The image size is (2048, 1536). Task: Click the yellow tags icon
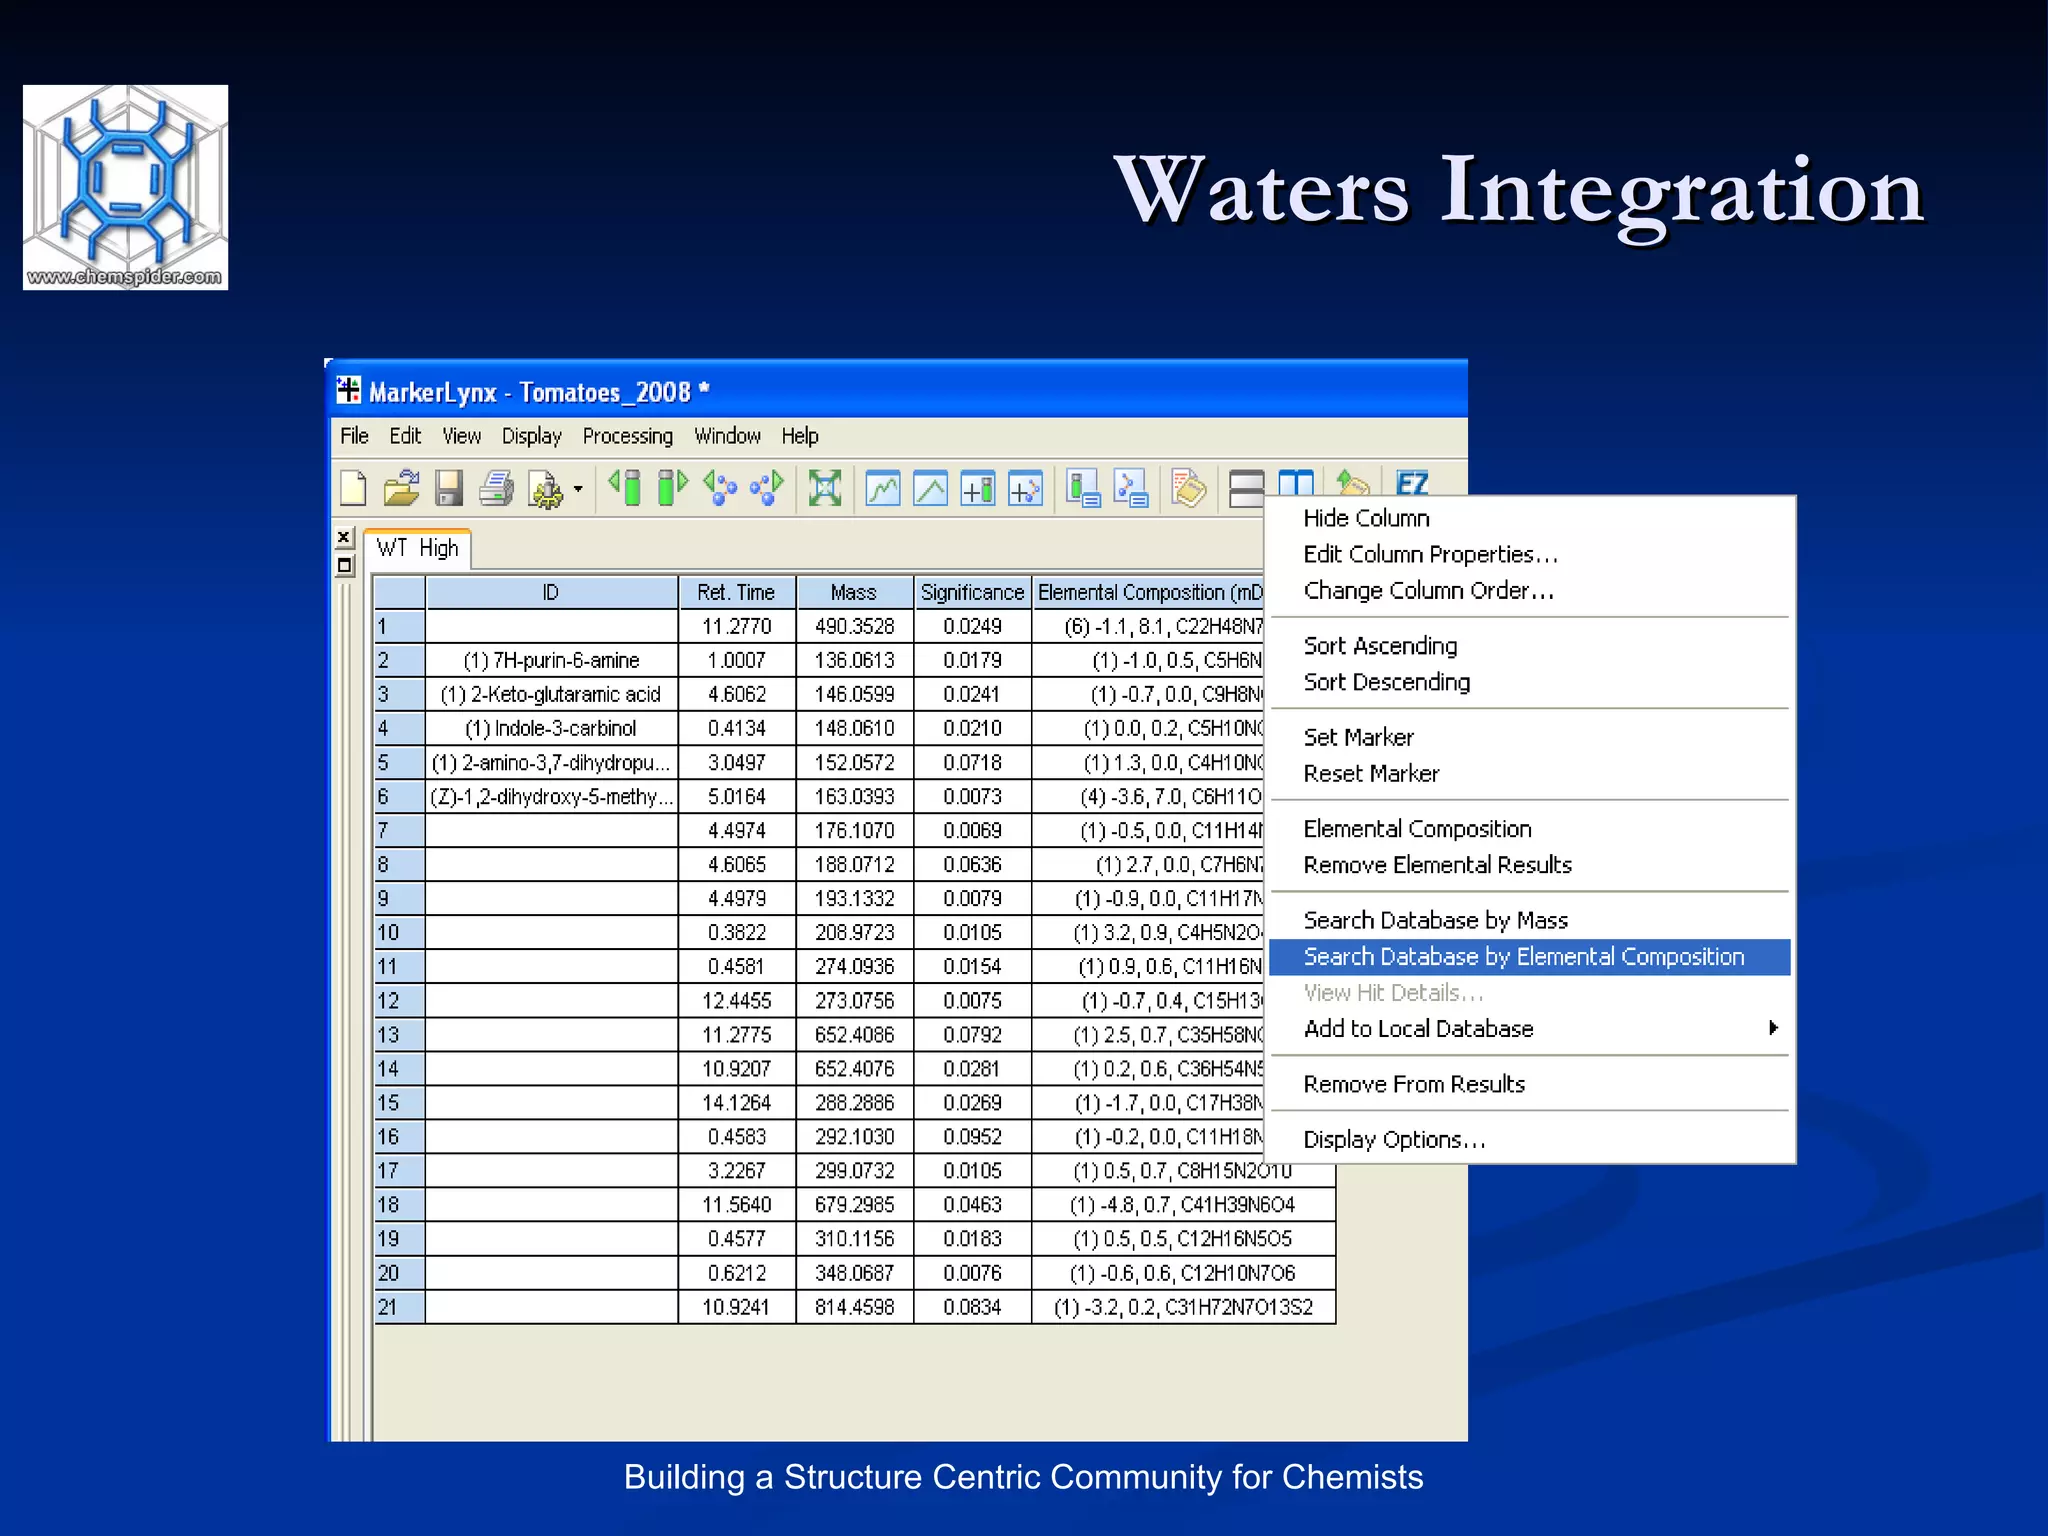click(x=1189, y=488)
